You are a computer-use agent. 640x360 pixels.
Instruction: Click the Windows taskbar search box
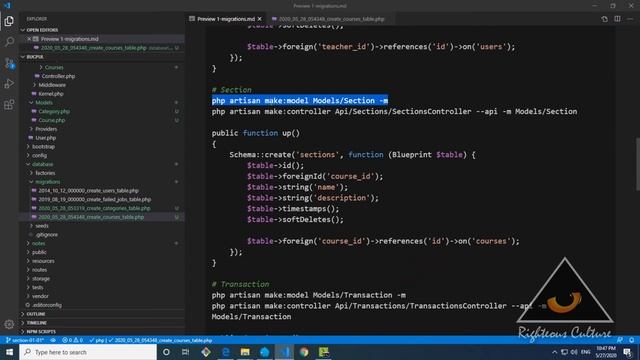pyautogui.click(x=88, y=352)
